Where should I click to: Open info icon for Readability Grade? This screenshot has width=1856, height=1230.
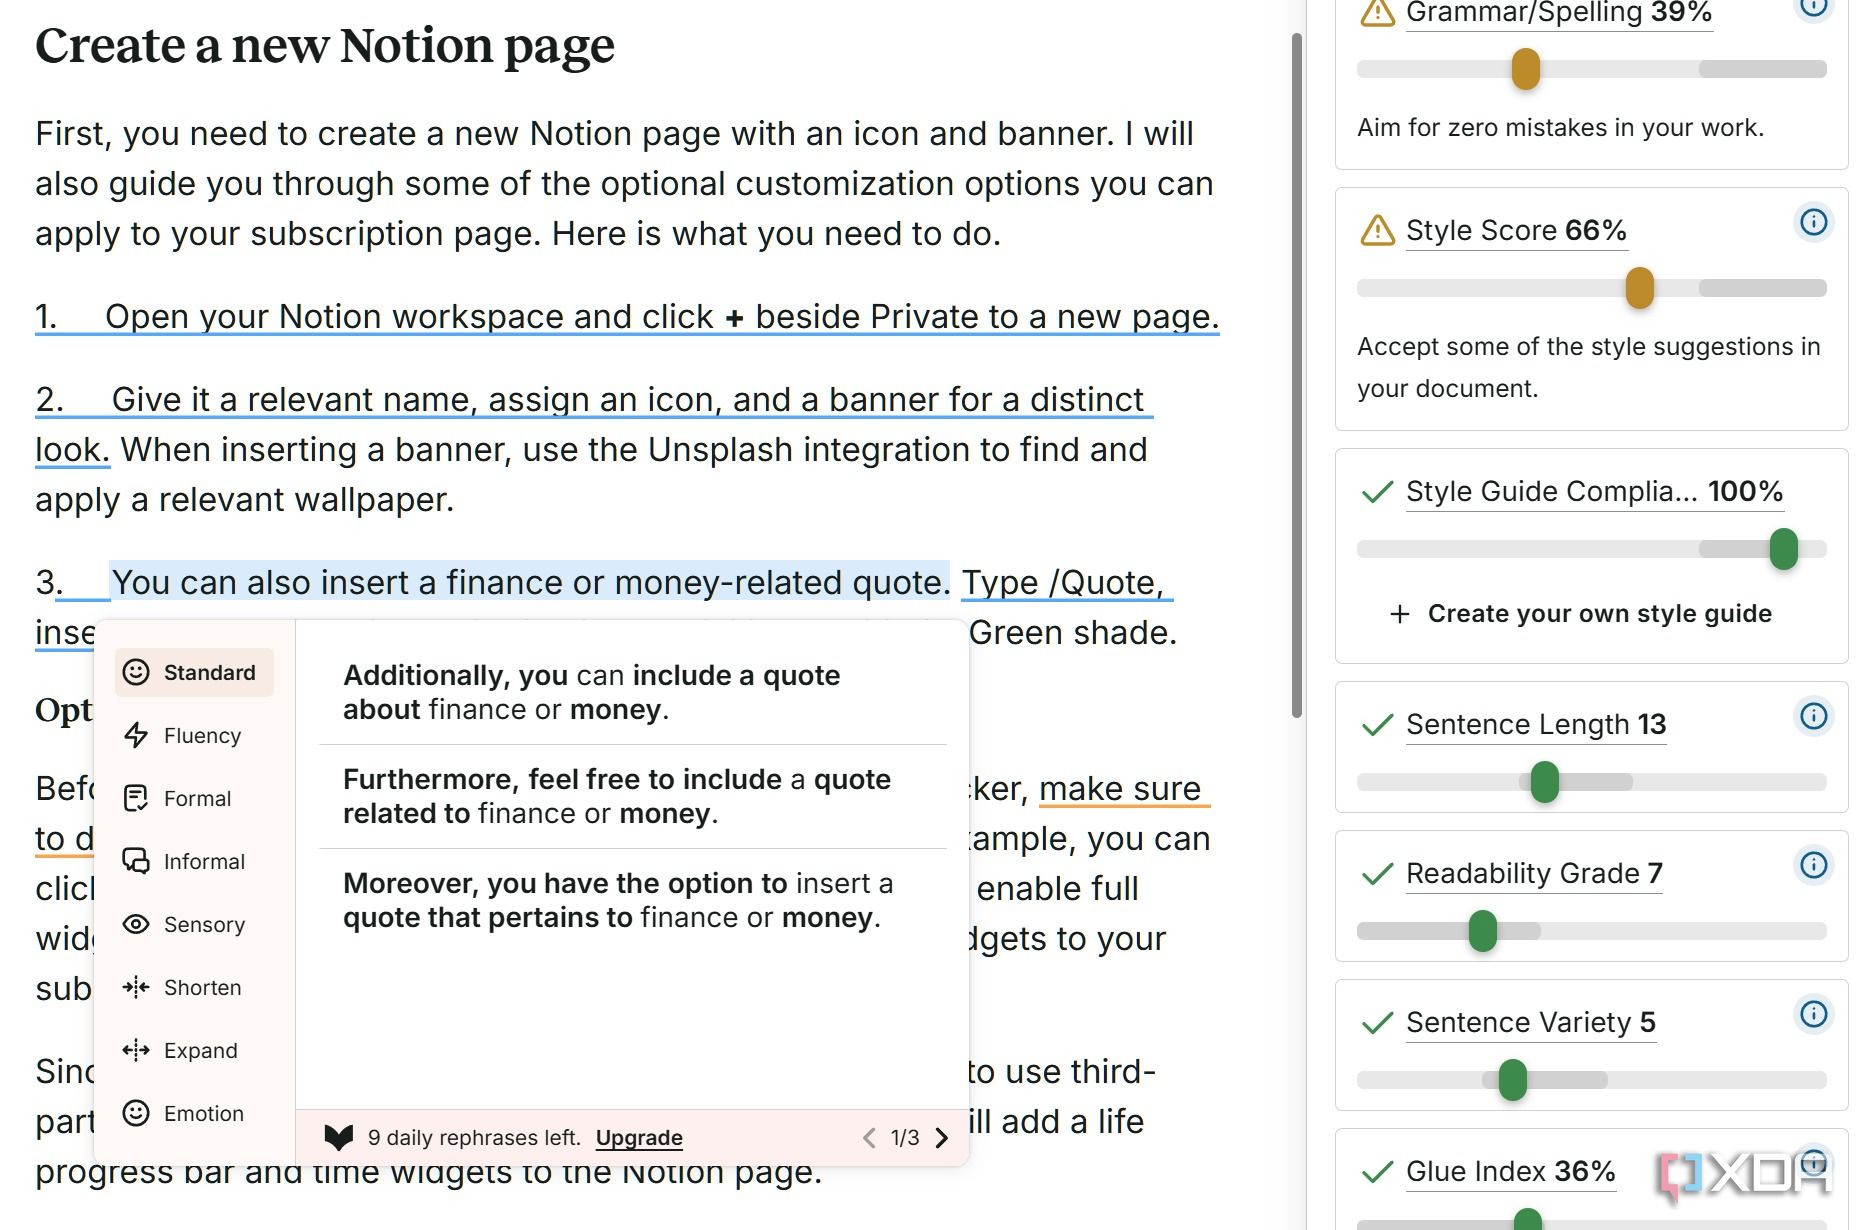click(x=1813, y=865)
